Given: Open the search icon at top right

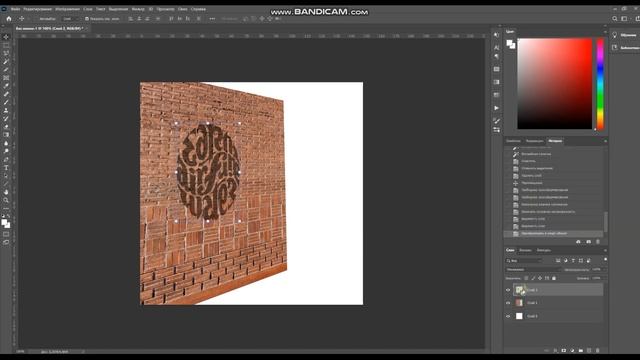Looking at the screenshot, I should [615, 19].
